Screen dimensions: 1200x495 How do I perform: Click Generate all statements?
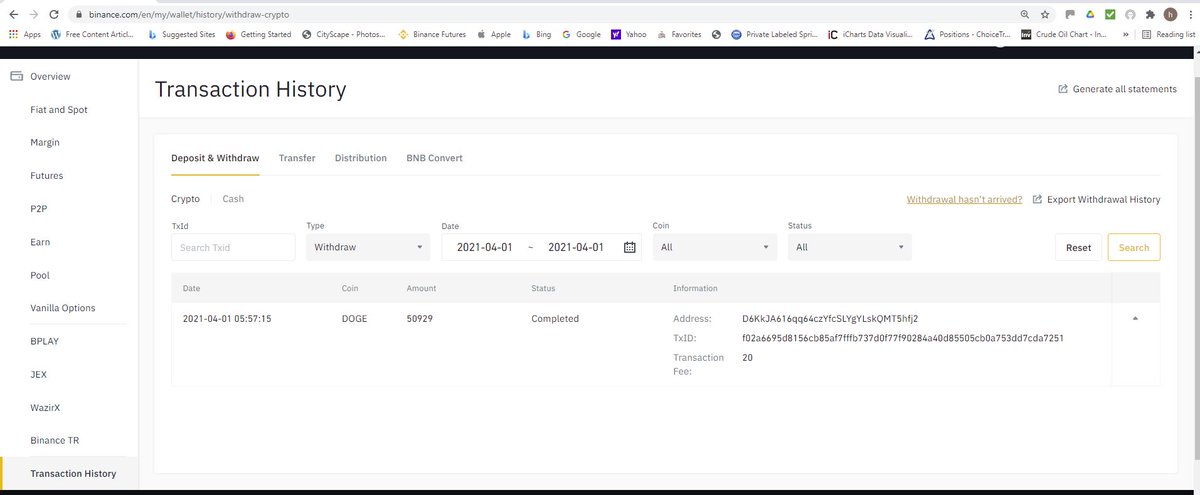1117,89
